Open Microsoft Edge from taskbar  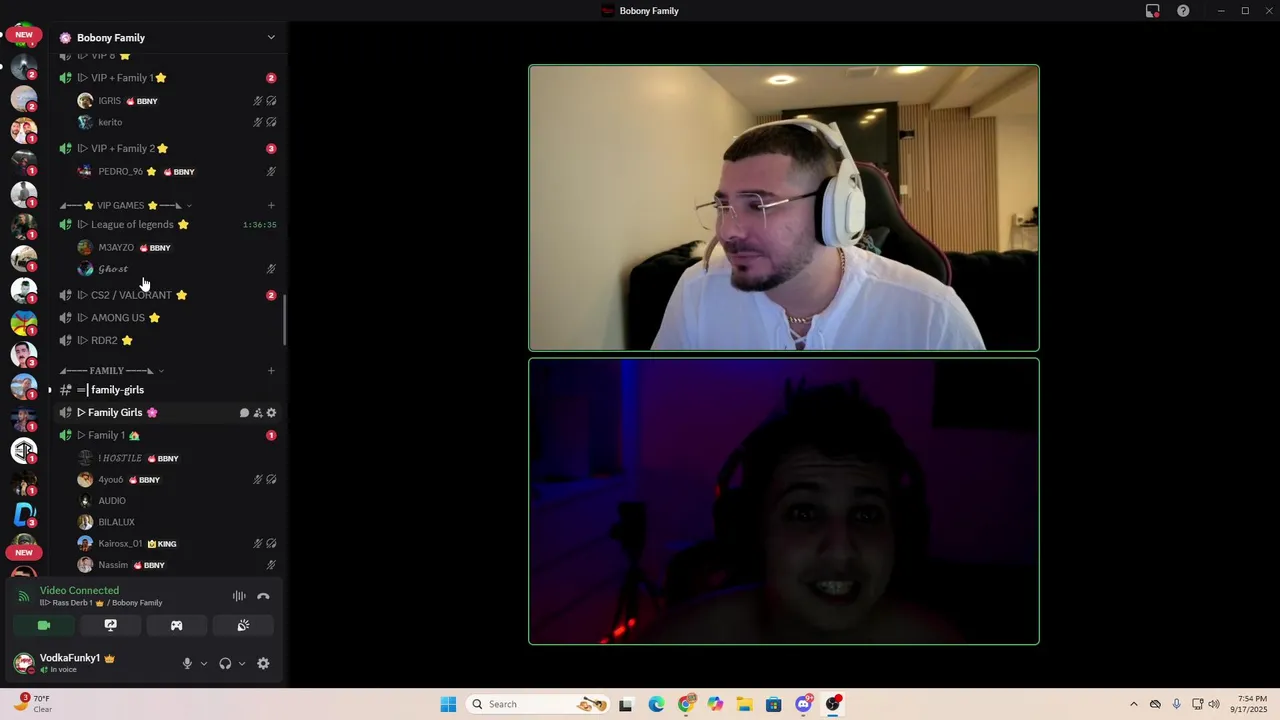(656, 704)
